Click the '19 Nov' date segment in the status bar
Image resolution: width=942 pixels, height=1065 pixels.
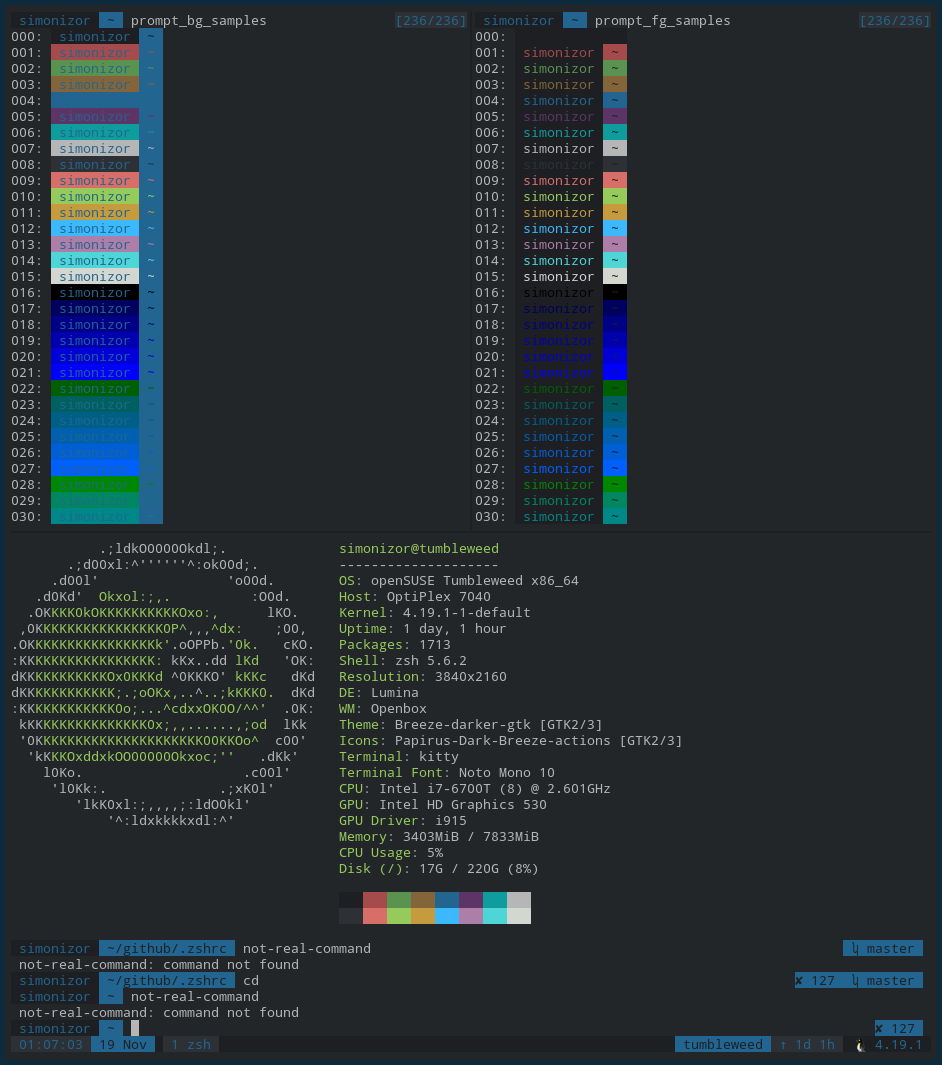[123, 1045]
